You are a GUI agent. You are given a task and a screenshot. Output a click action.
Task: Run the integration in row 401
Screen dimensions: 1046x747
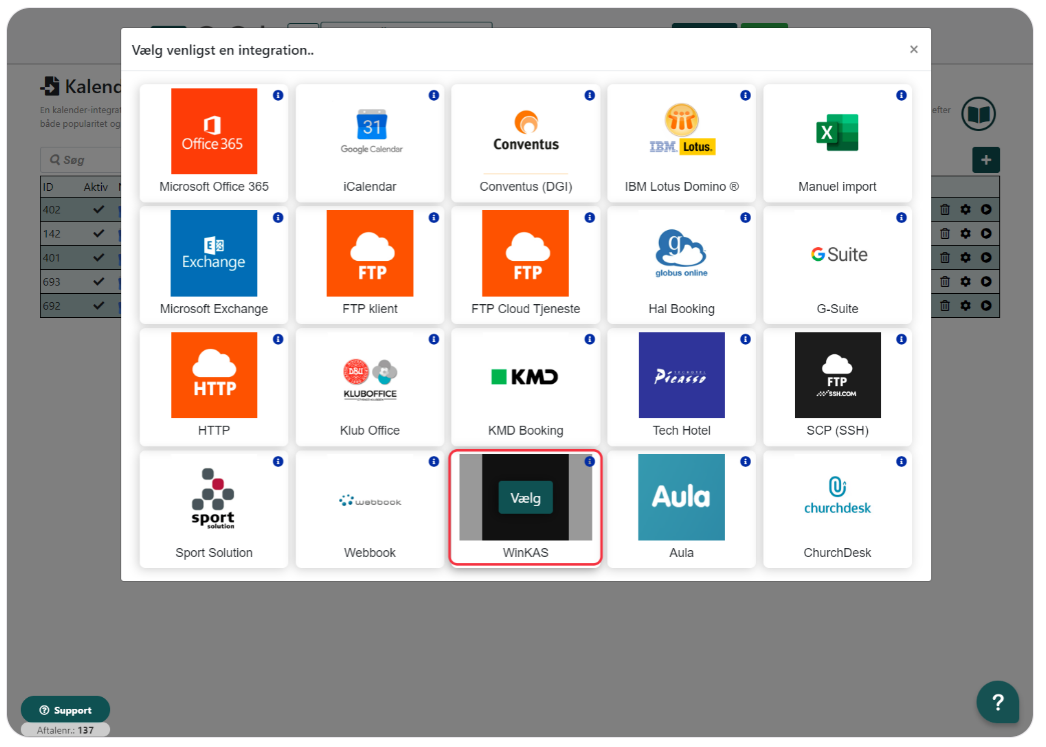click(986, 257)
